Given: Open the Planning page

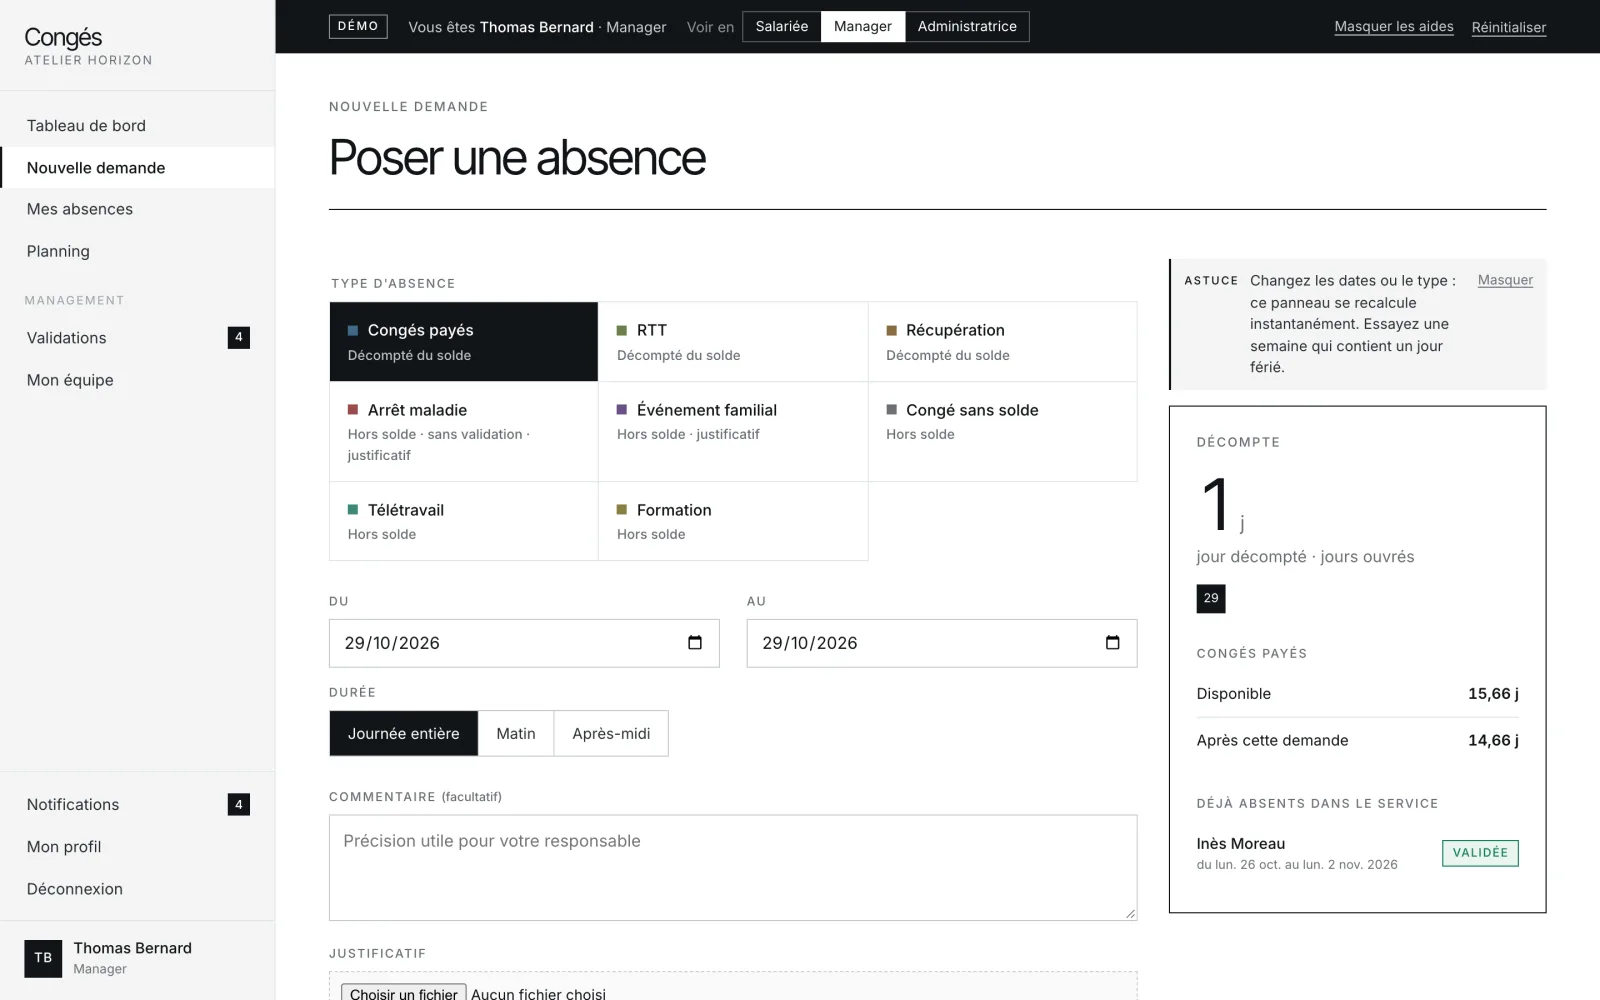Looking at the screenshot, I should tap(137, 251).
